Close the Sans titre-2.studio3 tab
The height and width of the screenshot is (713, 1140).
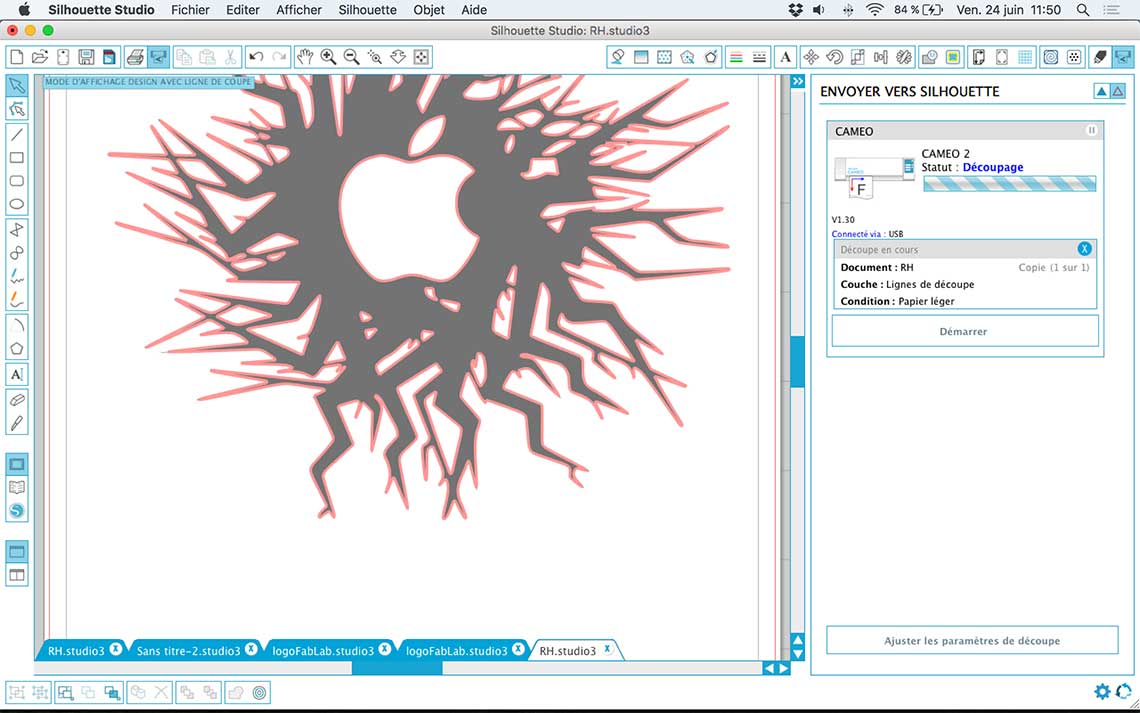point(251,649)
